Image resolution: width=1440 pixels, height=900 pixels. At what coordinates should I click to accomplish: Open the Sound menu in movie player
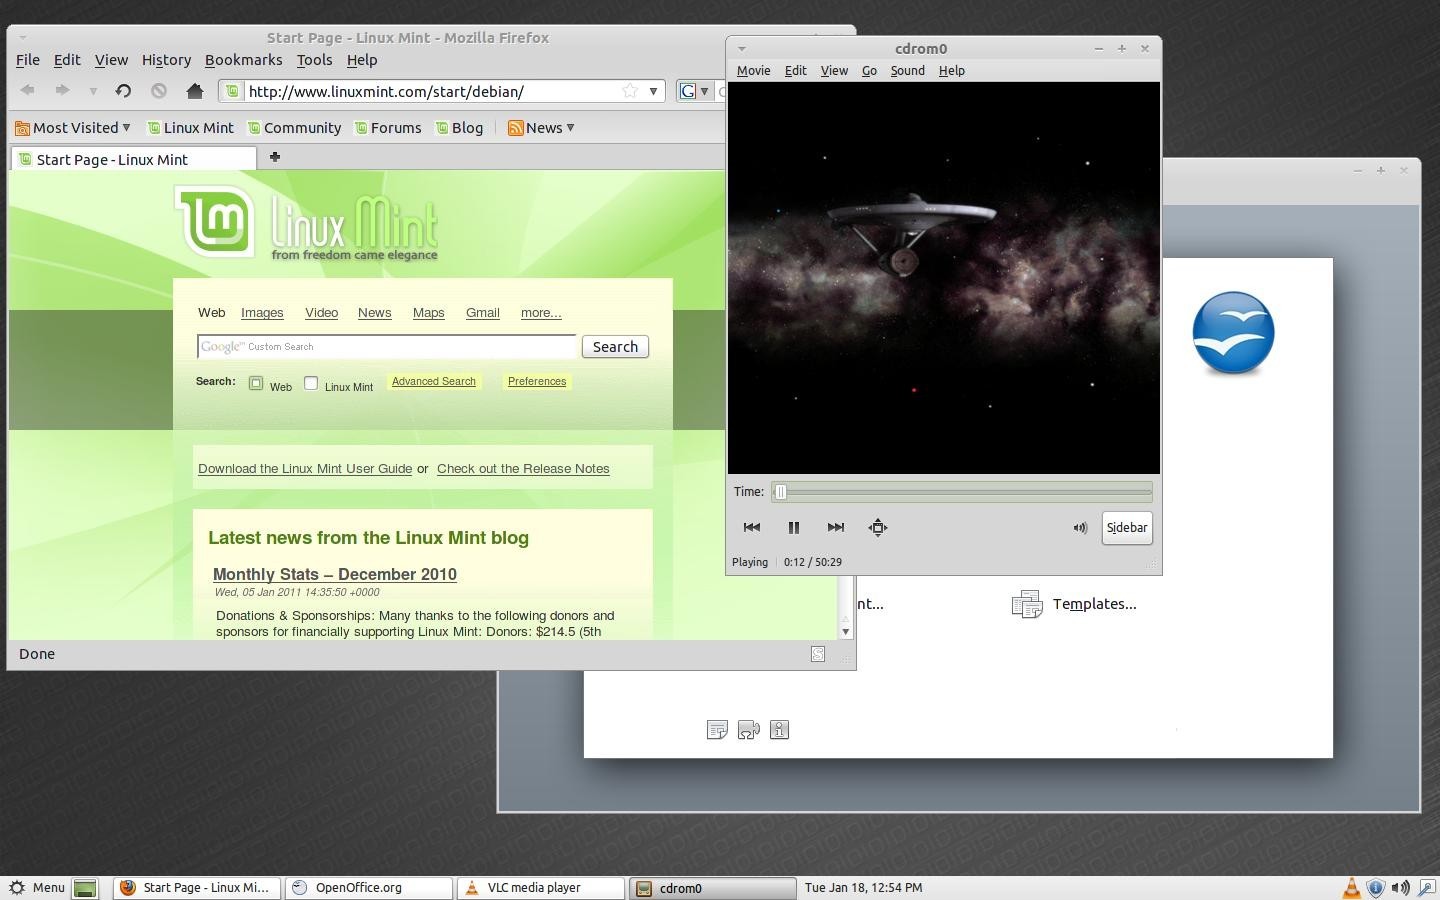click(908, 71)
